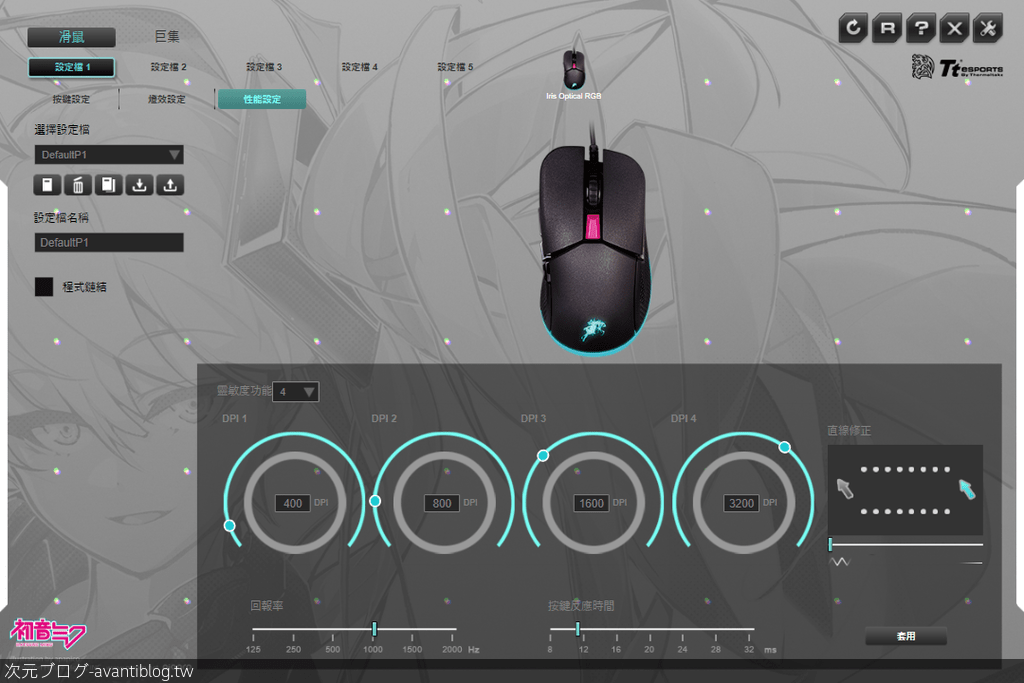Click the trash can delete profile icon
Viewport: 1024px width, 683px height.
point(78,185)
